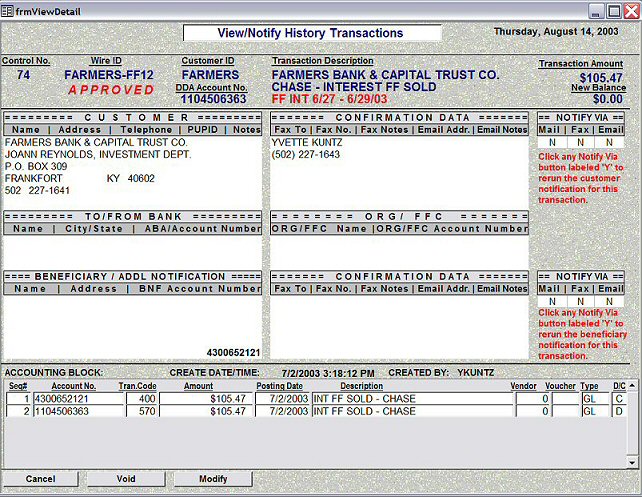Click customer address P.O. BOX 309

tap(36, 166)
